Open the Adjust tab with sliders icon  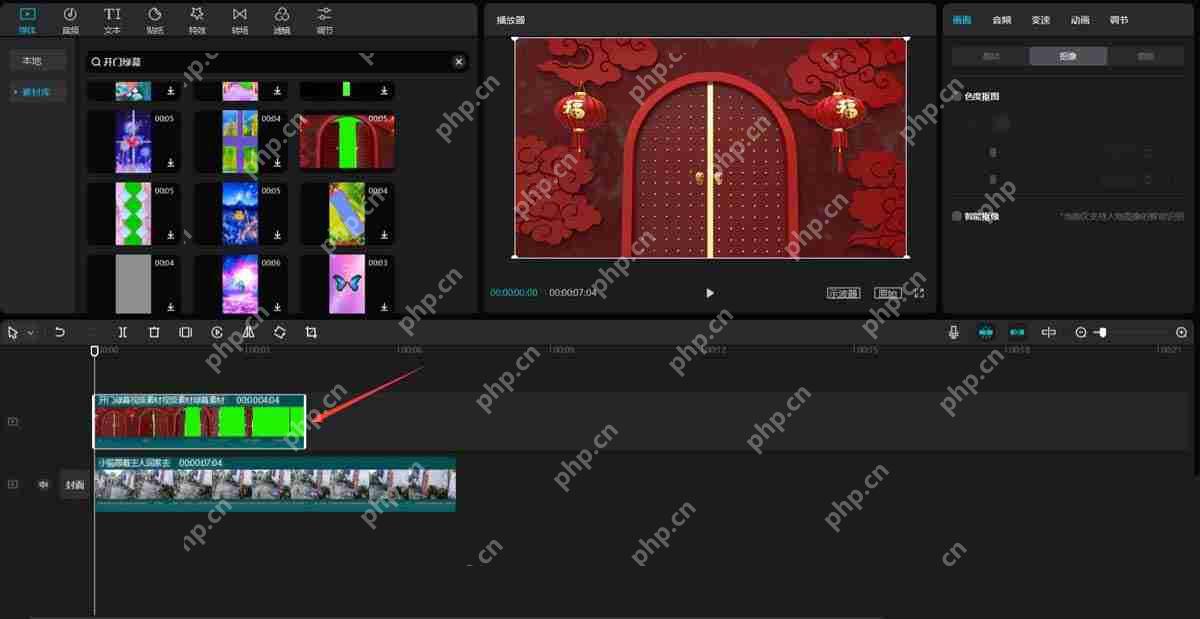click(325, 20)
